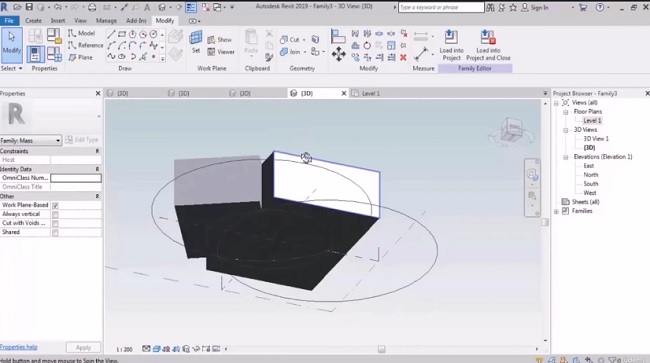Switch to the Level 1 view tab
Screen dimensions: 650x363
[371, 94]
